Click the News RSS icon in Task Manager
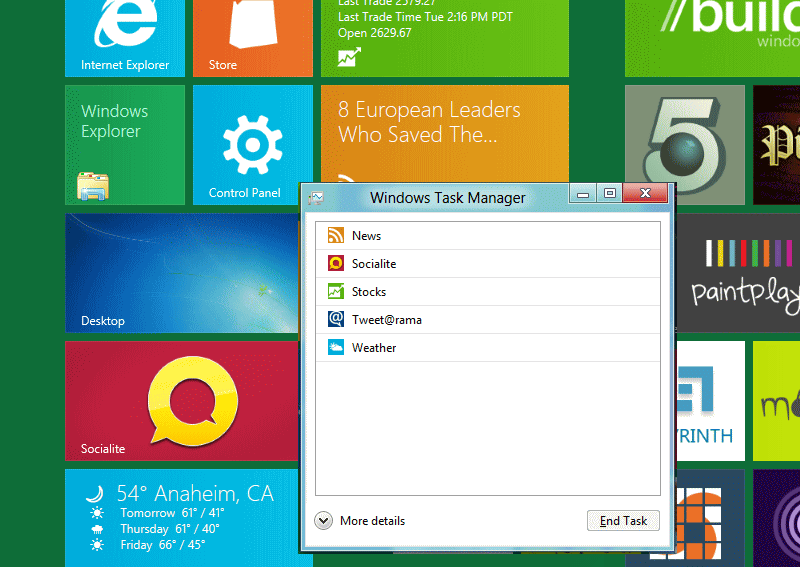Image resolution: width=800 pixels, height=567 pixels. tap(335, 235)
